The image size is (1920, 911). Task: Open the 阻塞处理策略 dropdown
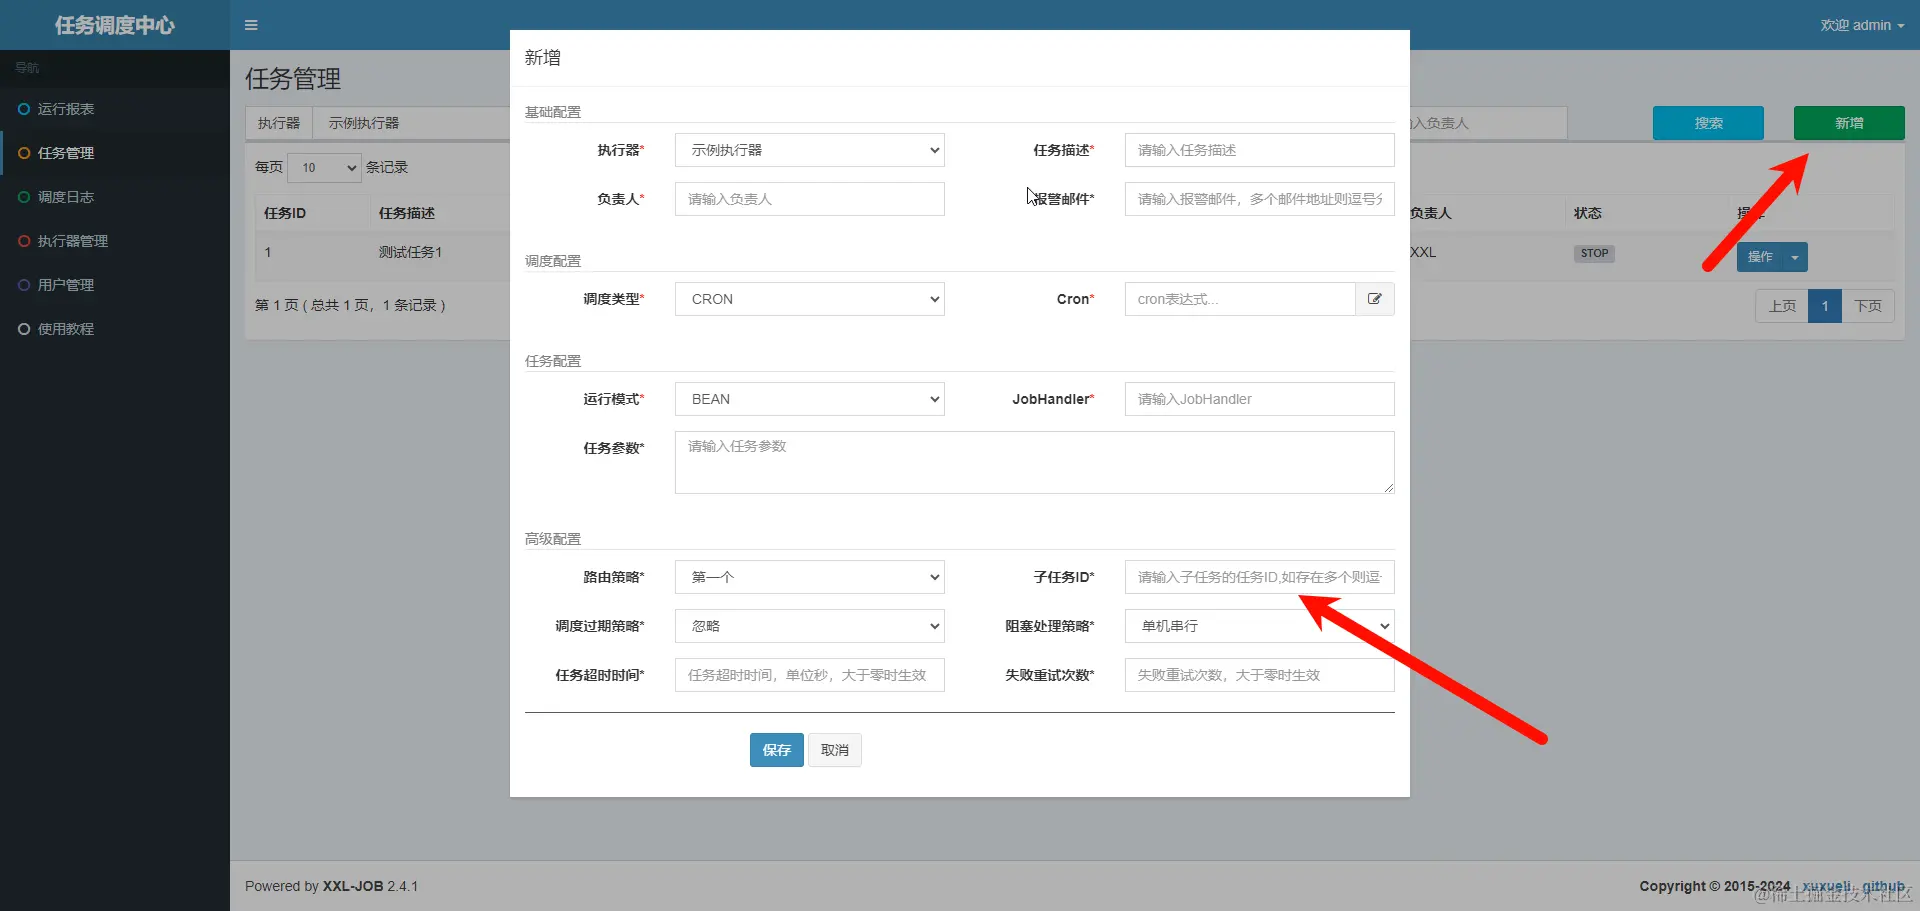(x=1260, y=626)
